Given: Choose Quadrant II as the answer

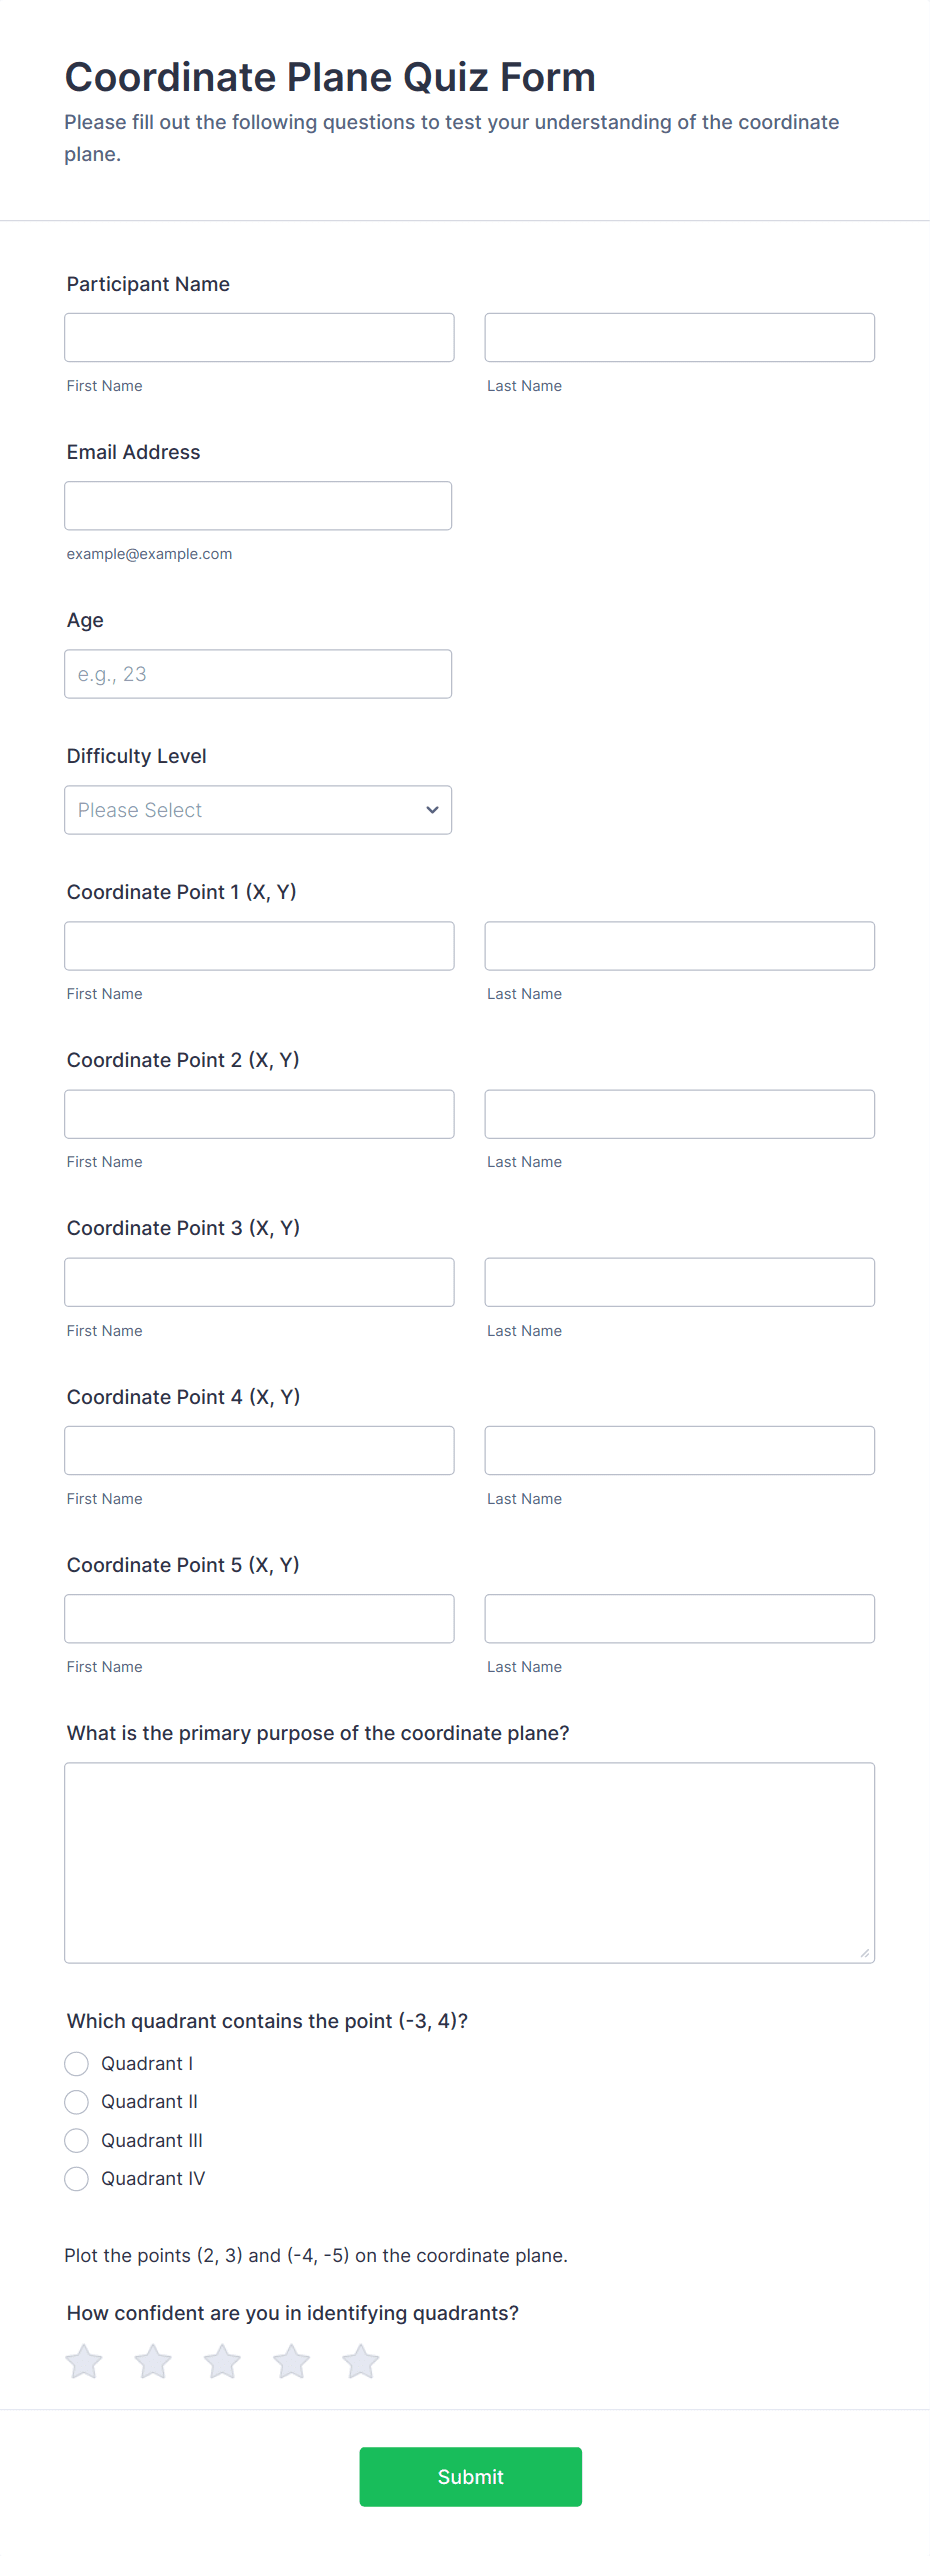Looking at the screenshot, I should (x=77, y=2102).
